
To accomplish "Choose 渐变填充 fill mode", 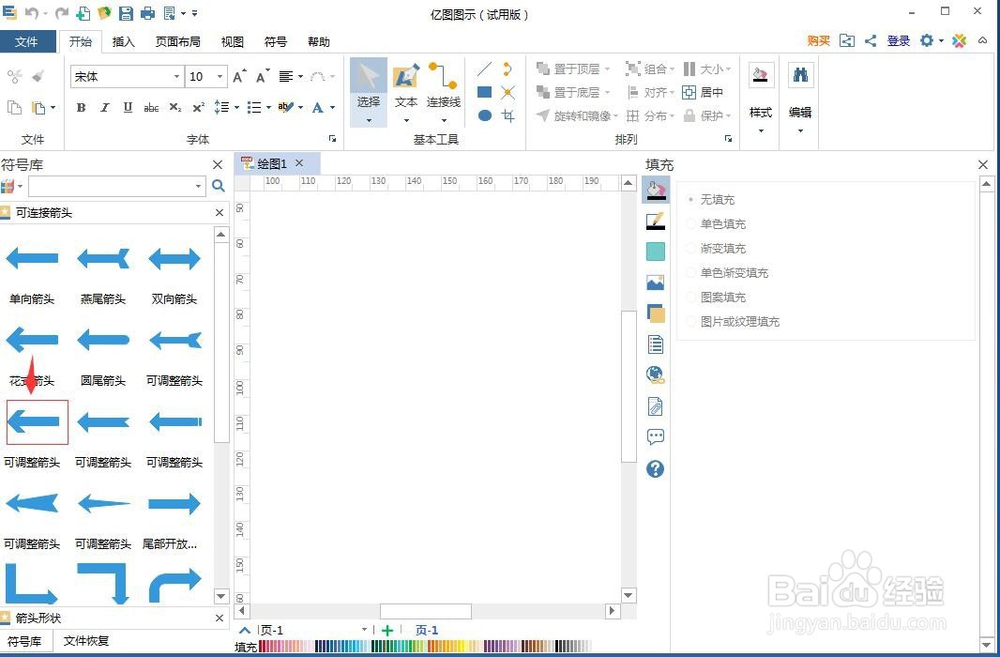I will [722, 248].
